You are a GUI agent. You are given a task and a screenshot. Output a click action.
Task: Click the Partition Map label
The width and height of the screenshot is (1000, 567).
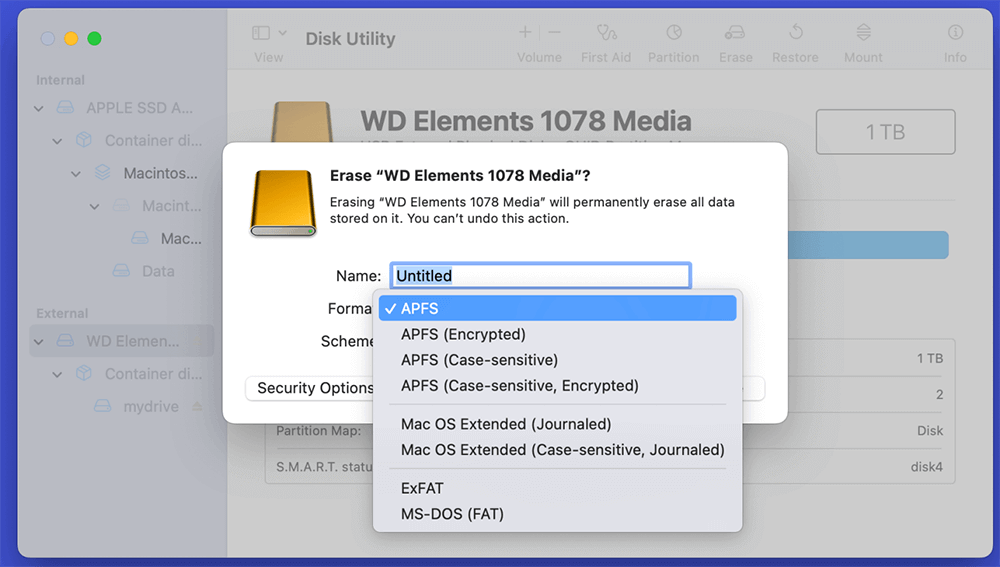pyautogui.click(x=318, y=431)
